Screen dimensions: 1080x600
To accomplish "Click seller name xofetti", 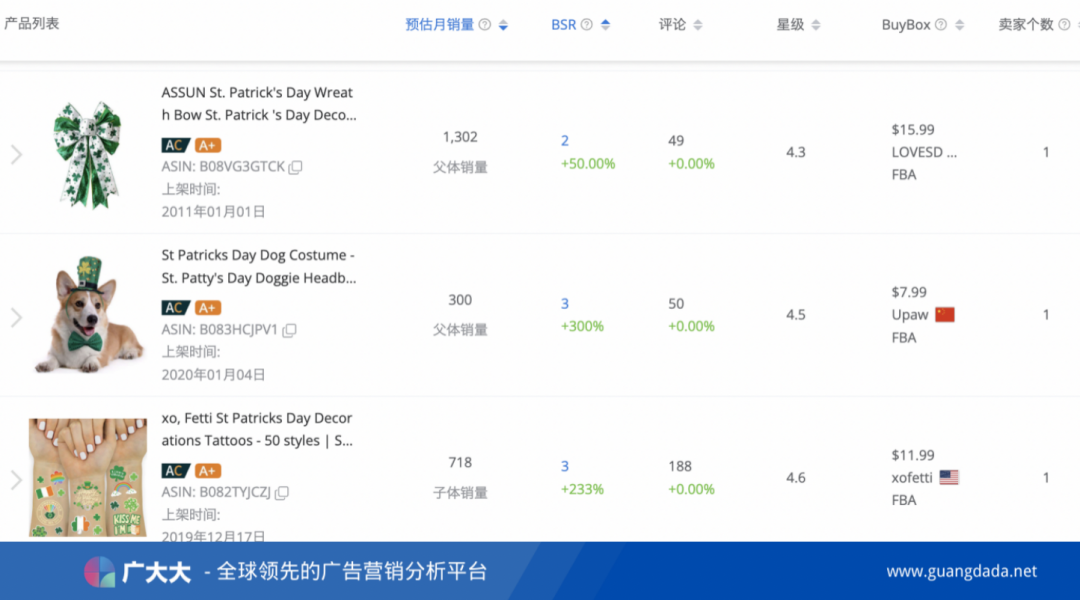I will click(912, 477).
